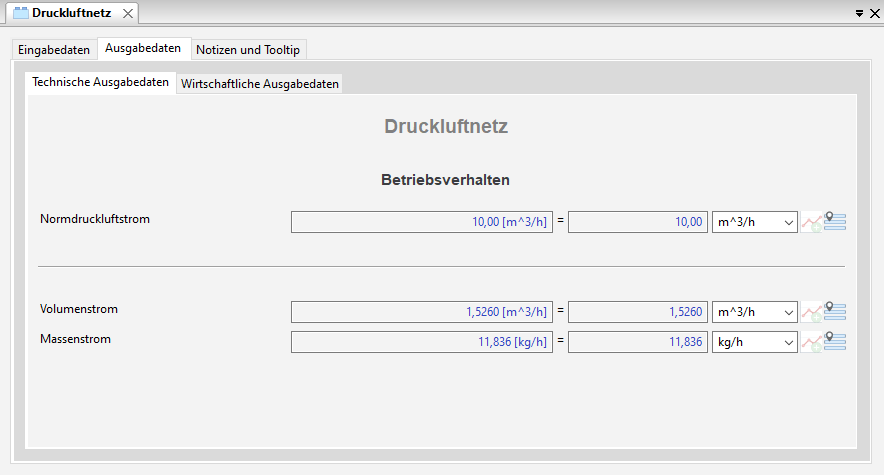
Task: Add Normdruckluftstrom to a chart
Action: coord(811,222)
